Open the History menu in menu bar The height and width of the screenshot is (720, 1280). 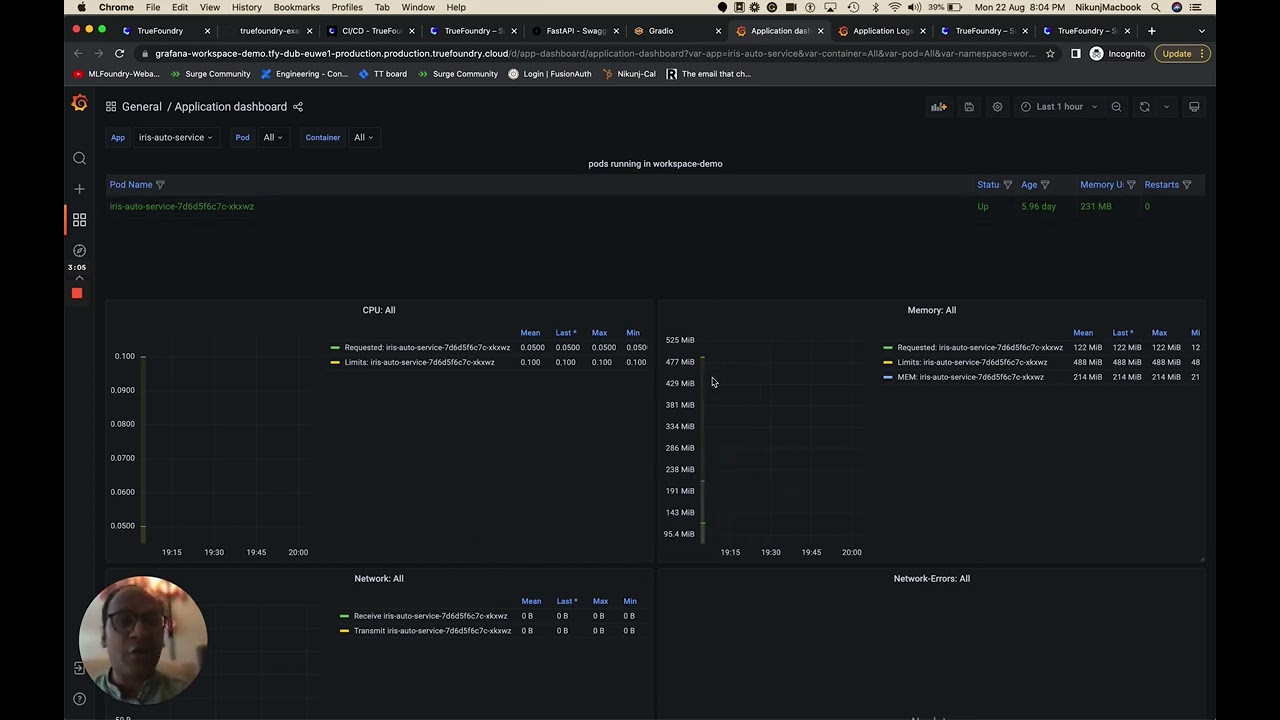[246, 7]
